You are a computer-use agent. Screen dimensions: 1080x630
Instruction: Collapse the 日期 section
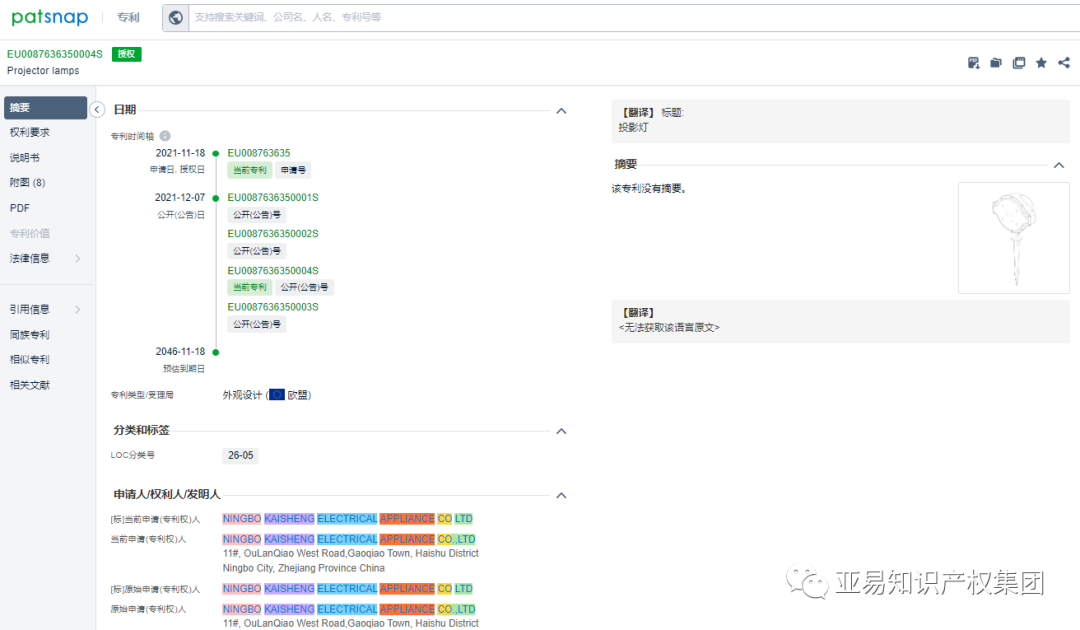(561, 111)
